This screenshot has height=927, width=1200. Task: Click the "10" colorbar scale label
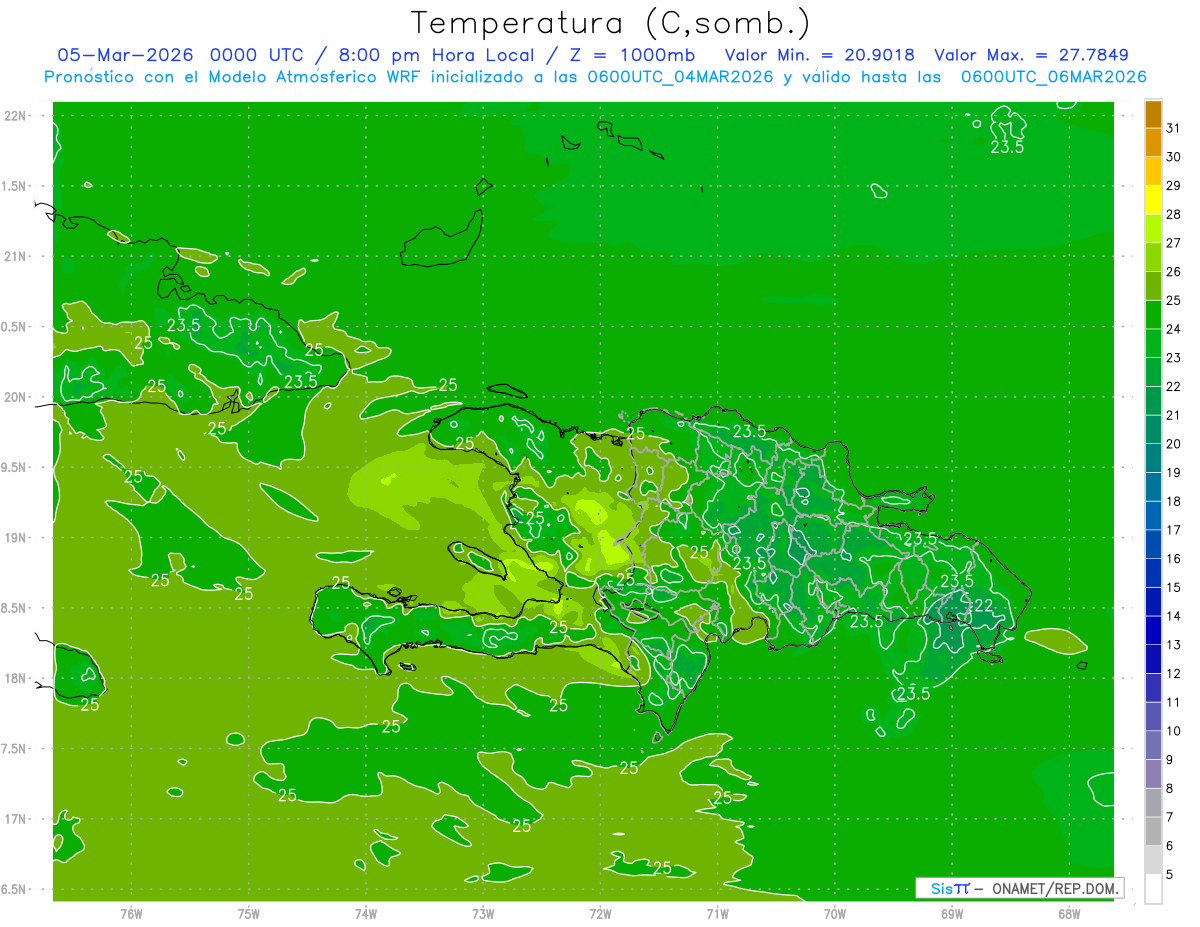[x=1173, y=731]
